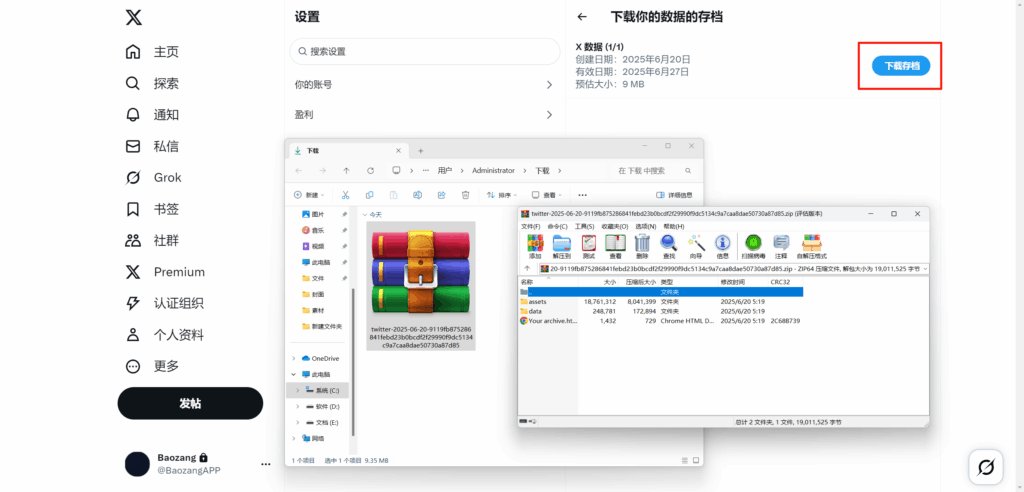Click the WinRAR 扫描病毒 (Scan virus) icon
Screen dimensions: 1024x492
754,243
